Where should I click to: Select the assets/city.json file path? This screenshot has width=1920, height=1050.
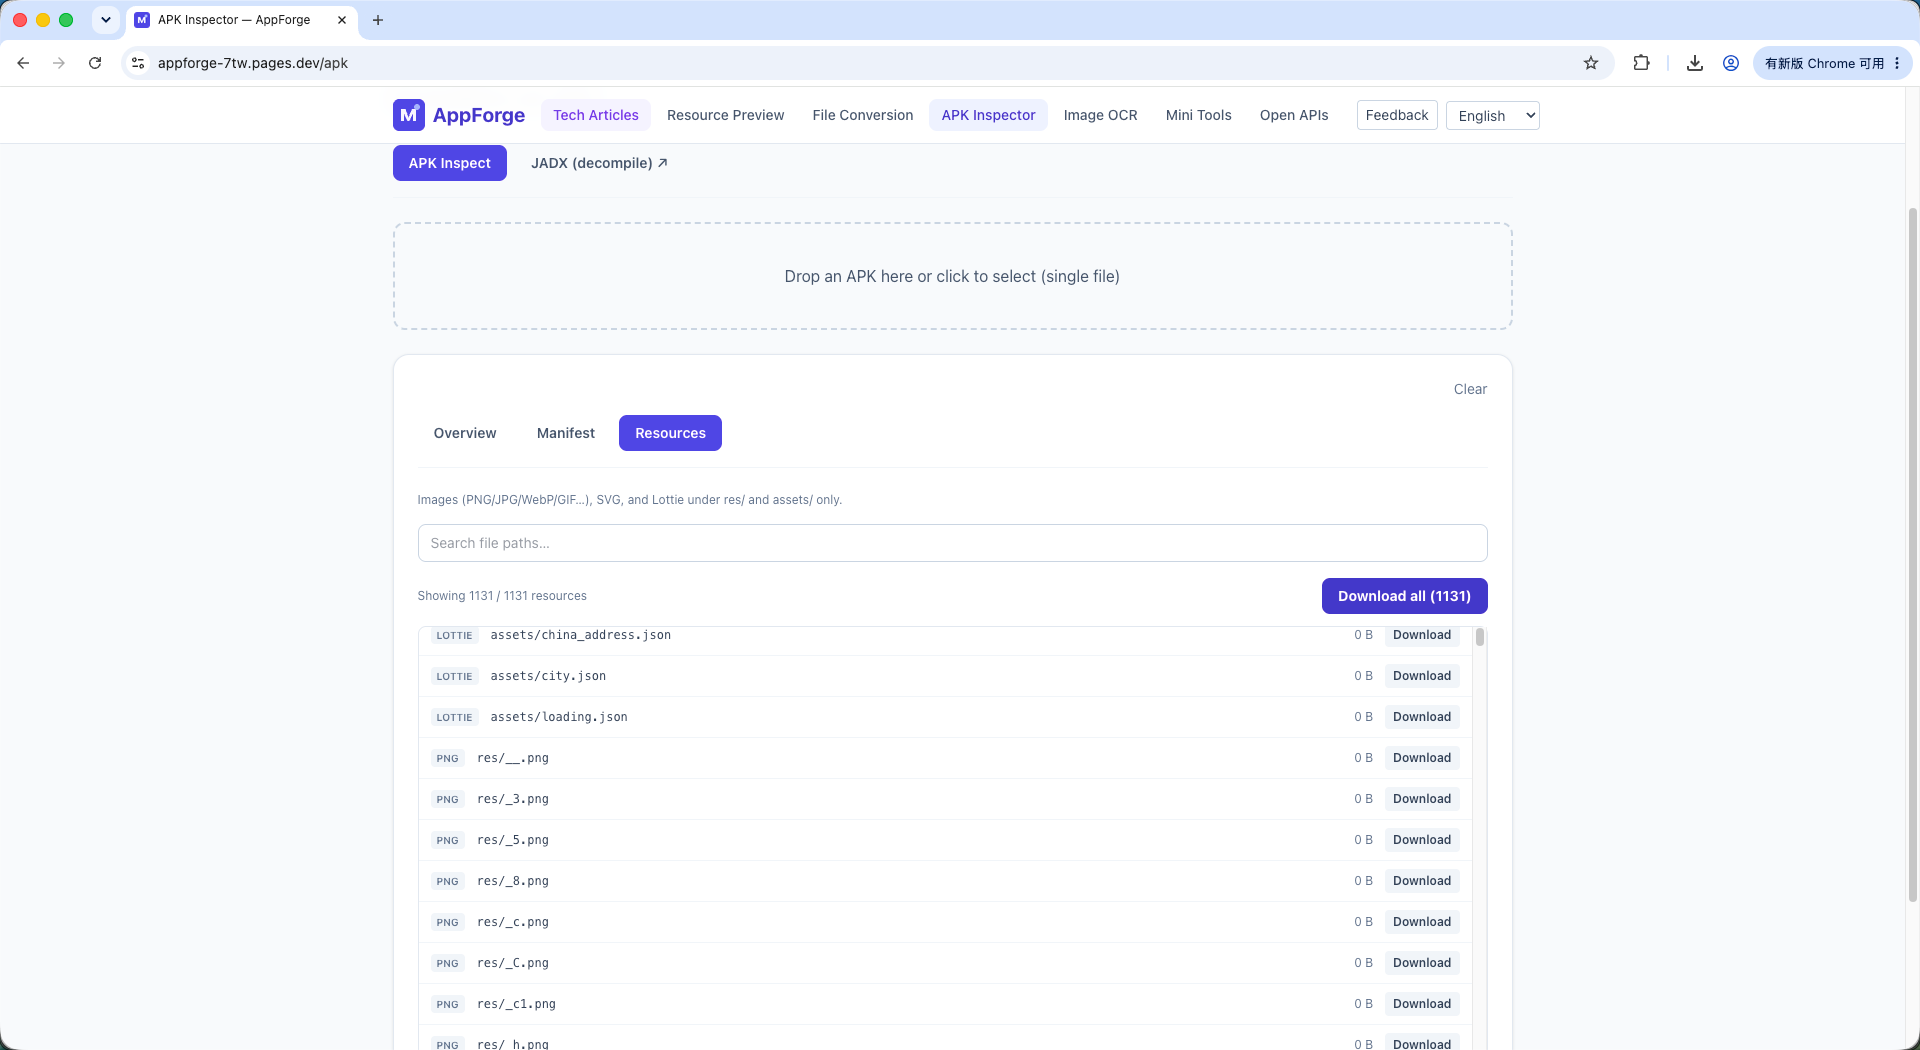548,676
